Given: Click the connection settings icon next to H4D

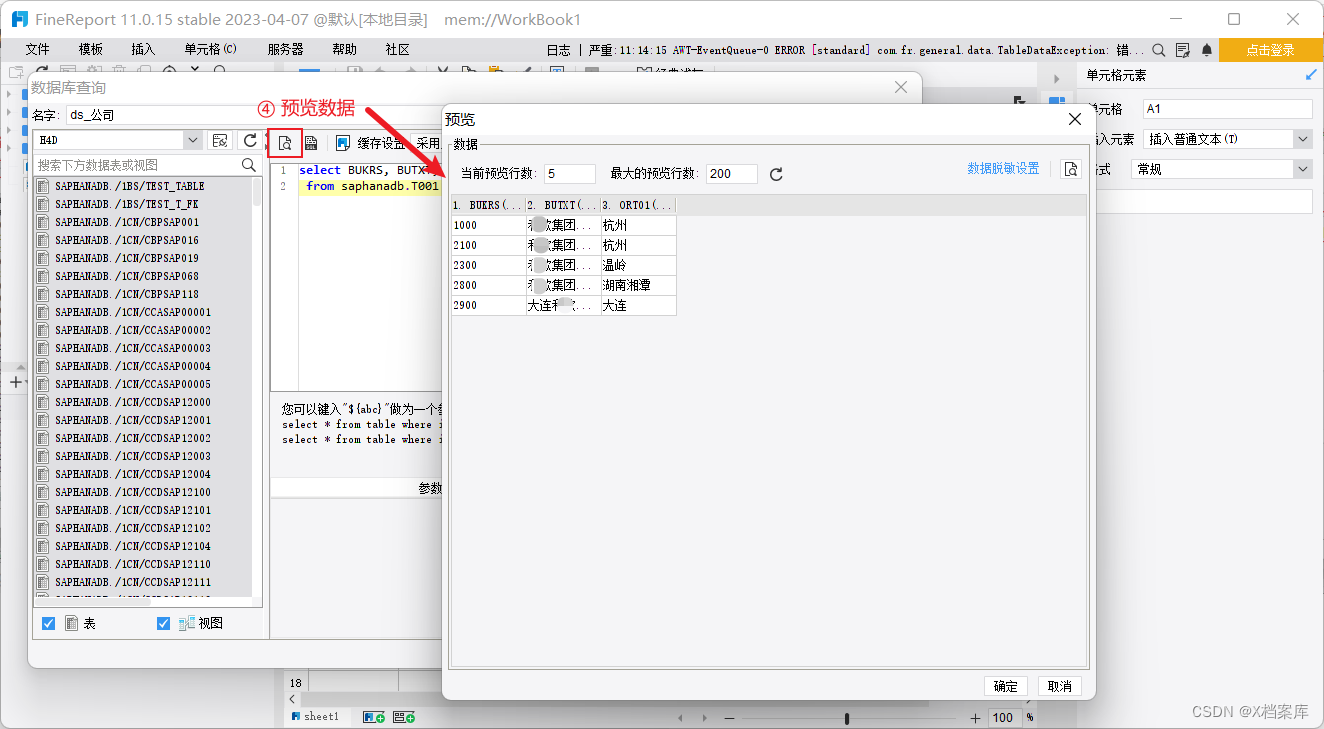Looking at the screenshot, I should 220,141.
